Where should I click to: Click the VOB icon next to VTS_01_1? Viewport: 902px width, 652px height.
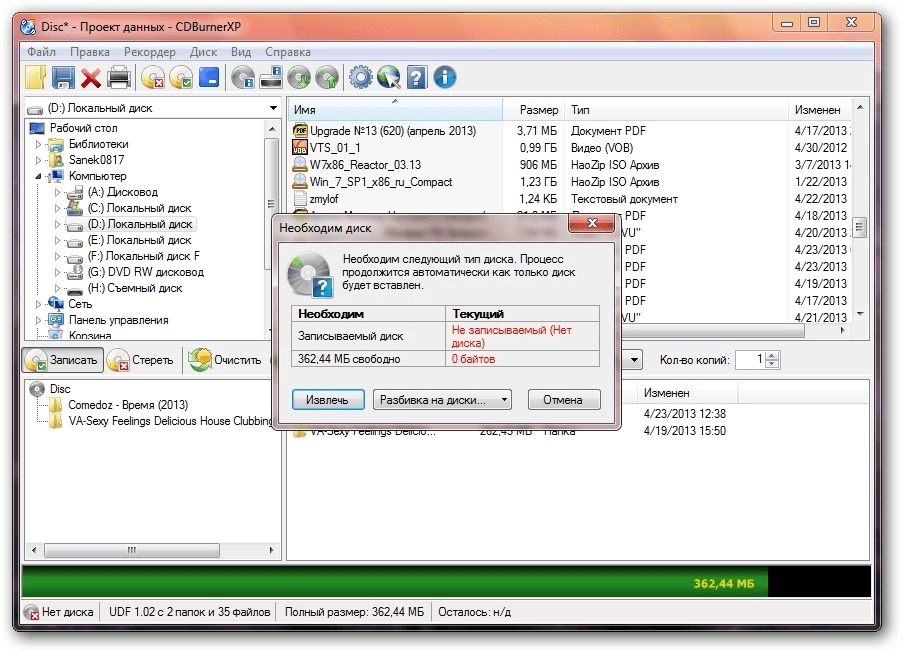click(300, 148)
